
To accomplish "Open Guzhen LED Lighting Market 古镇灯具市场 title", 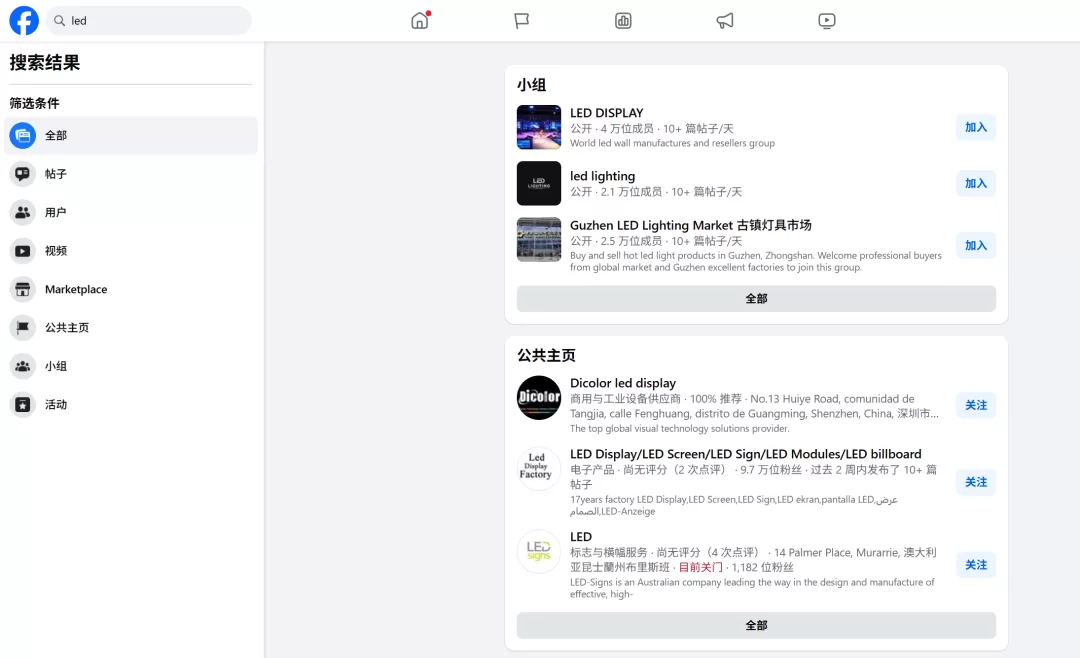I will point(690,225).
